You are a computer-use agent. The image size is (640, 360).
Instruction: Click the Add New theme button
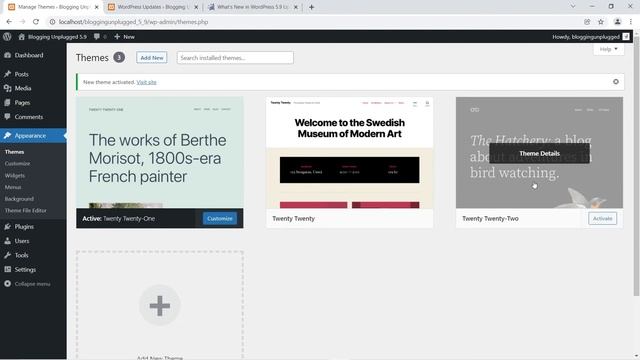pyautogui.click(x=152, y=58)
